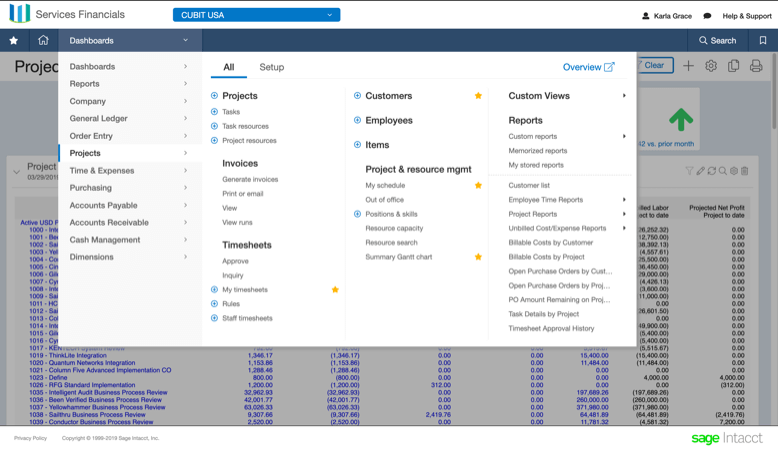This screenshot has height=451, width=778.
Task: Add a Customer with plus icon
Action: 357,96
